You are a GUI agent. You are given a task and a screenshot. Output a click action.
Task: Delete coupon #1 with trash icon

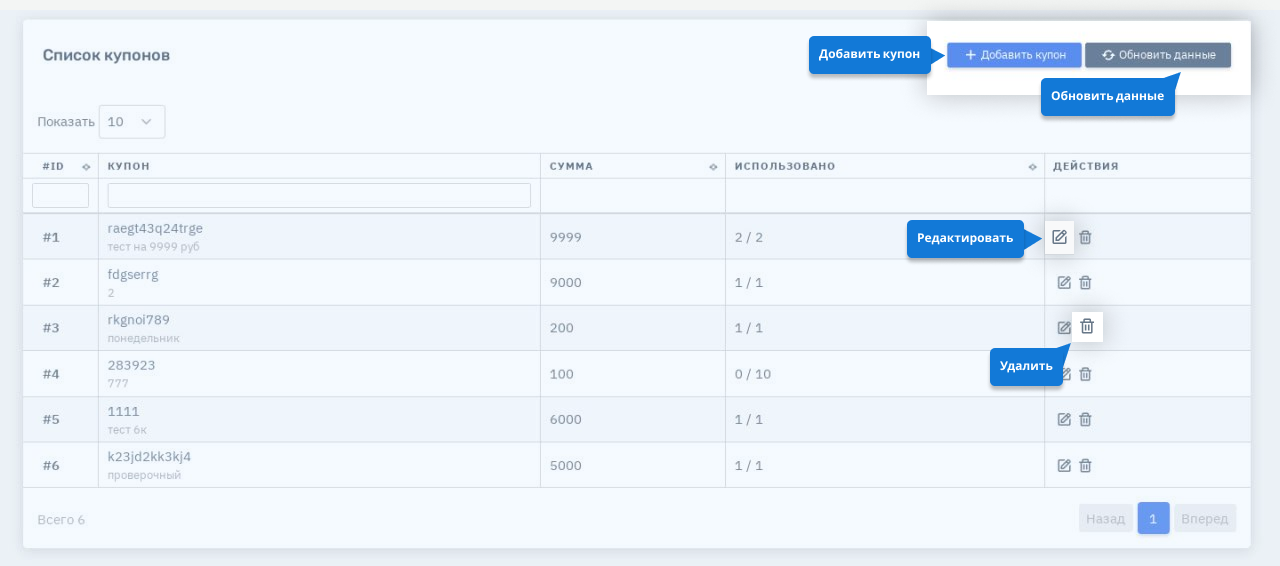click(x=1085, y=237)
